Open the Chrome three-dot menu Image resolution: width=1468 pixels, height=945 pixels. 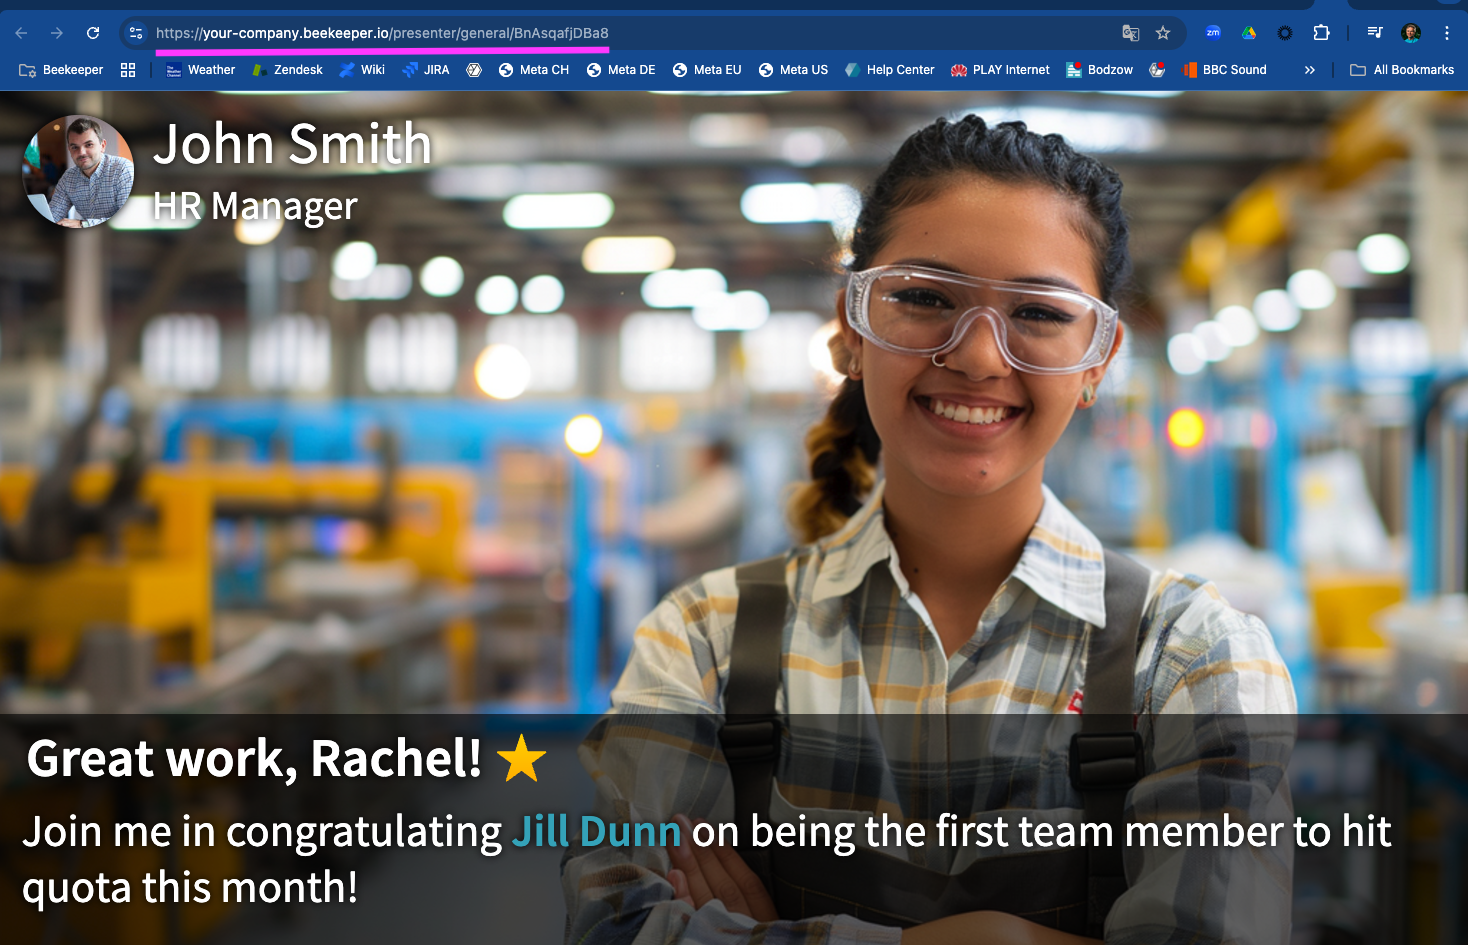[1446, 33]
